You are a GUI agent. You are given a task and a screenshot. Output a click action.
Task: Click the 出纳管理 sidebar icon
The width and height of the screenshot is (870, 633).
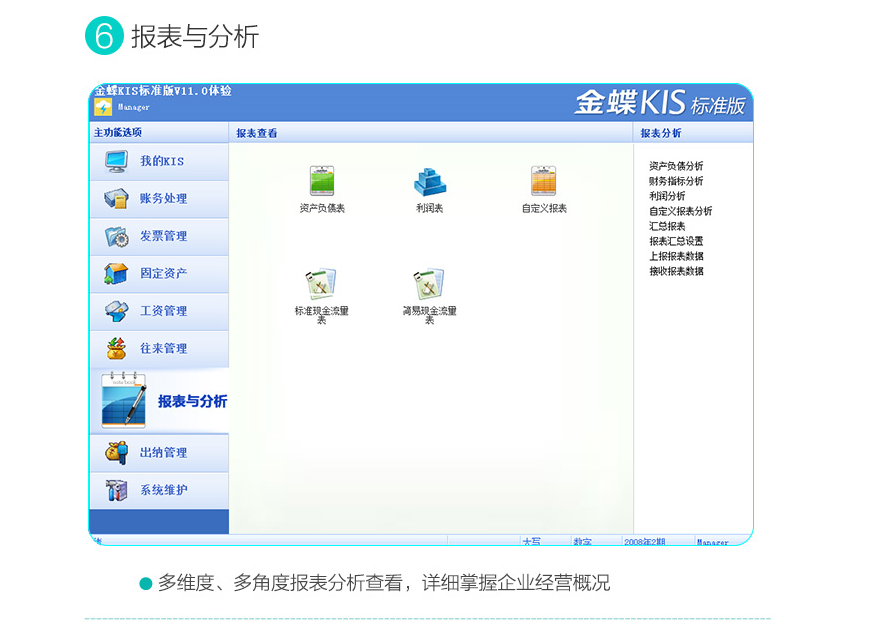[x=117, y=453]
